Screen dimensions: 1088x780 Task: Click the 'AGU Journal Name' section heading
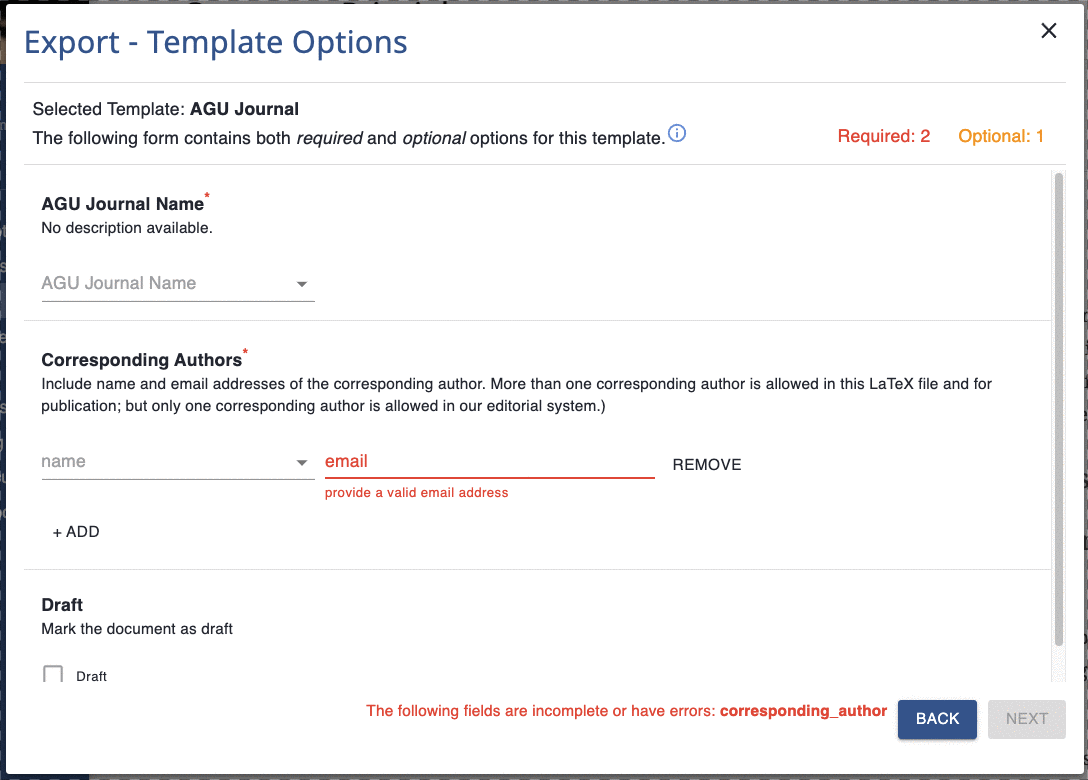(123, 203)
